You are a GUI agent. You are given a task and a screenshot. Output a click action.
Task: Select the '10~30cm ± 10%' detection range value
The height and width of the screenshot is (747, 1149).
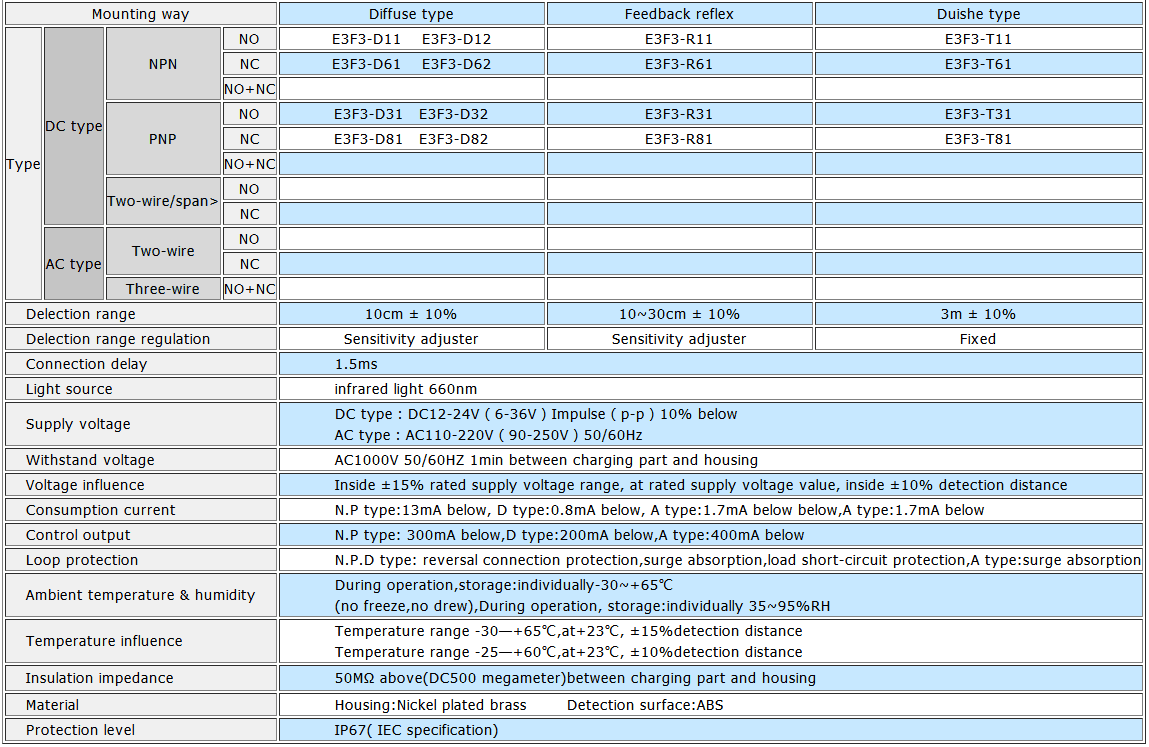click(679, 314)
